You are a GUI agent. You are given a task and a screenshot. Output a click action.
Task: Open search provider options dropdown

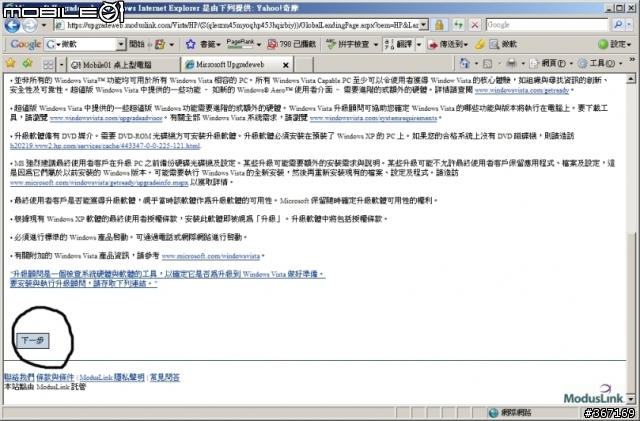pos(629,25)
